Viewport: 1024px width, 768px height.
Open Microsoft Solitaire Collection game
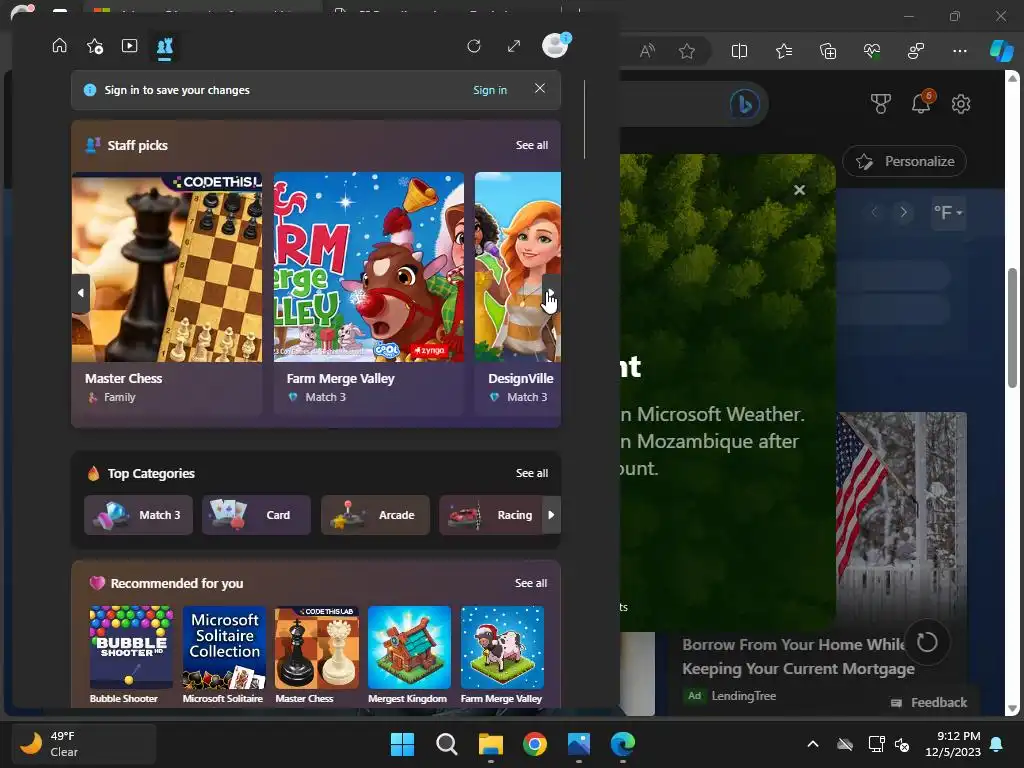click(224, 654)
